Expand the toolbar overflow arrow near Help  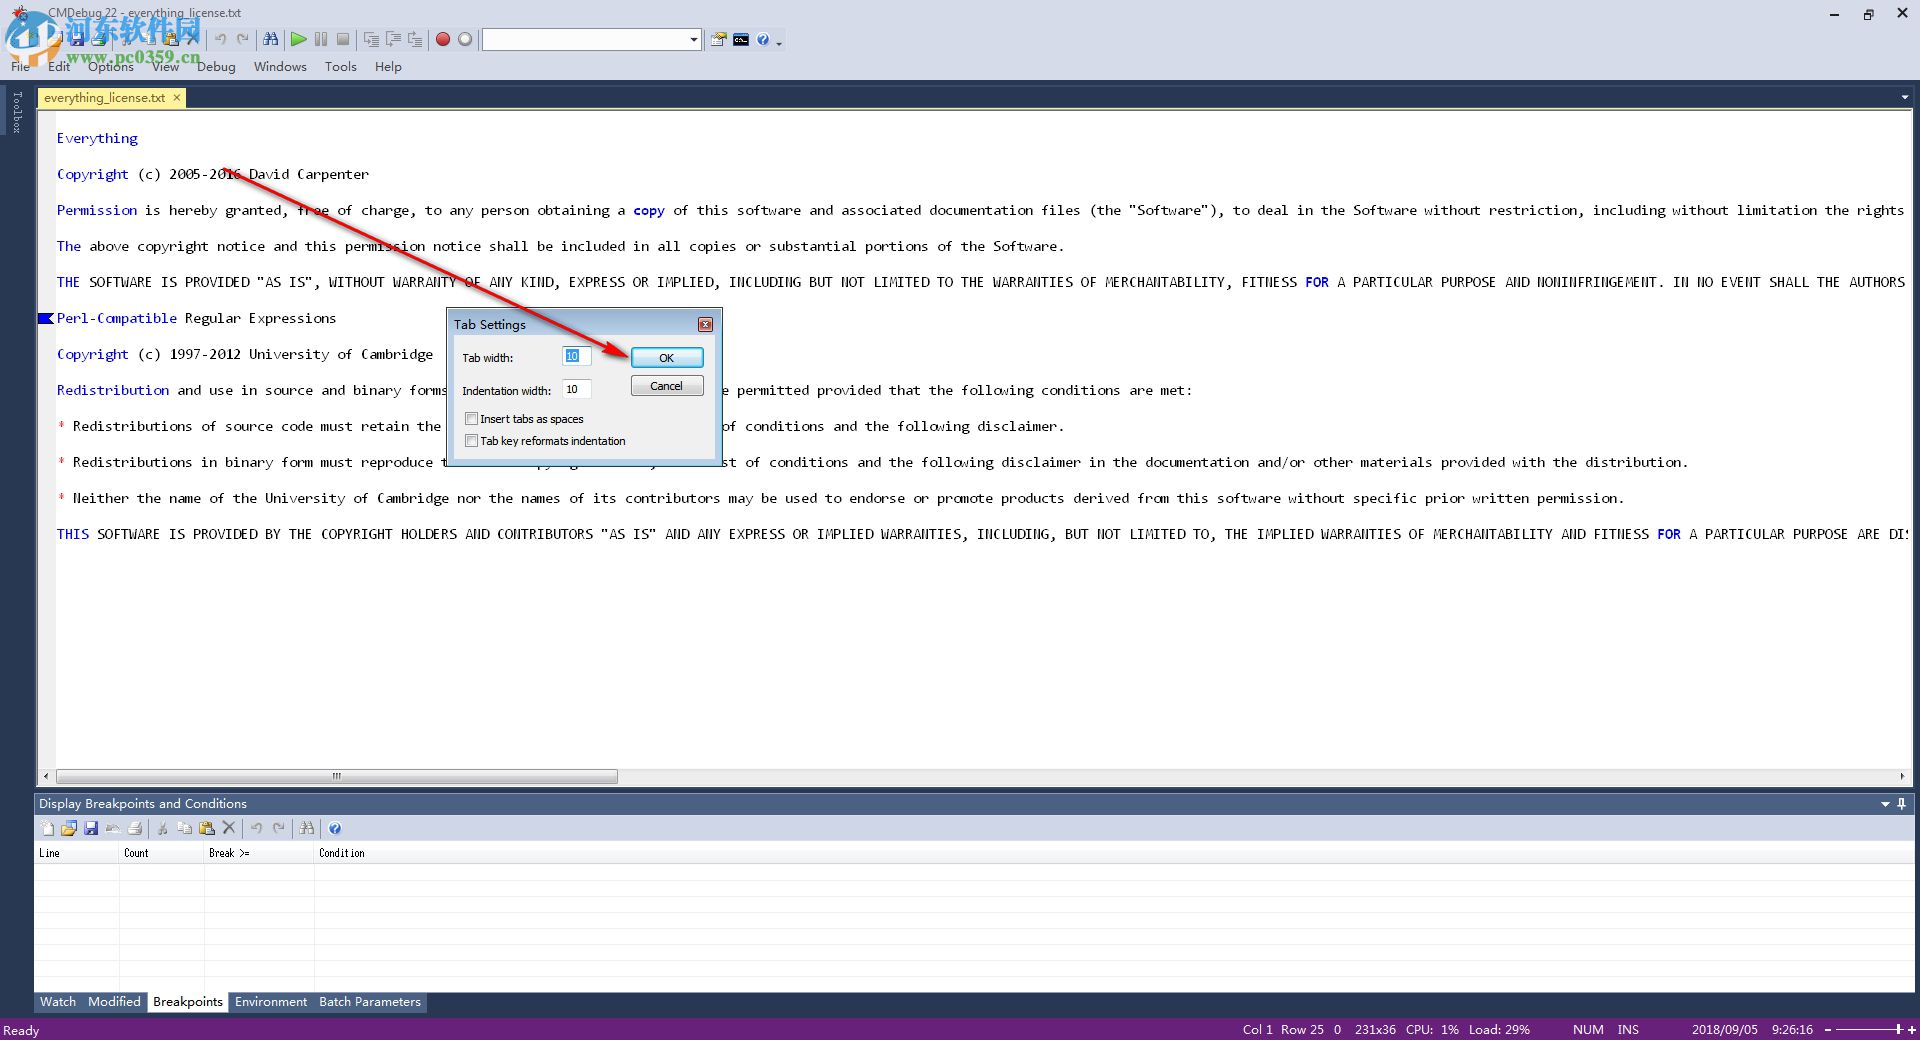779,44
